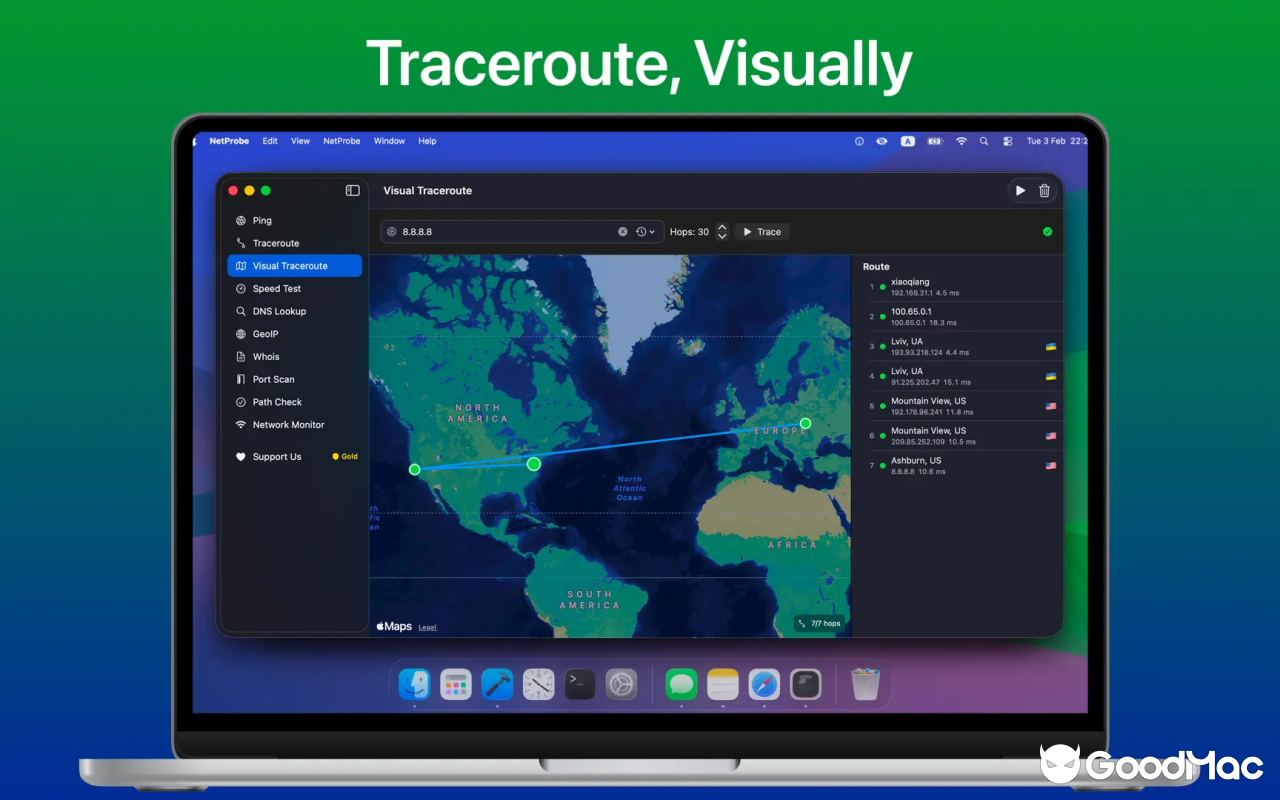The image size is (1280, 800).
Task: Open Terminal from the Dock
Action: (x=580, y=684)
